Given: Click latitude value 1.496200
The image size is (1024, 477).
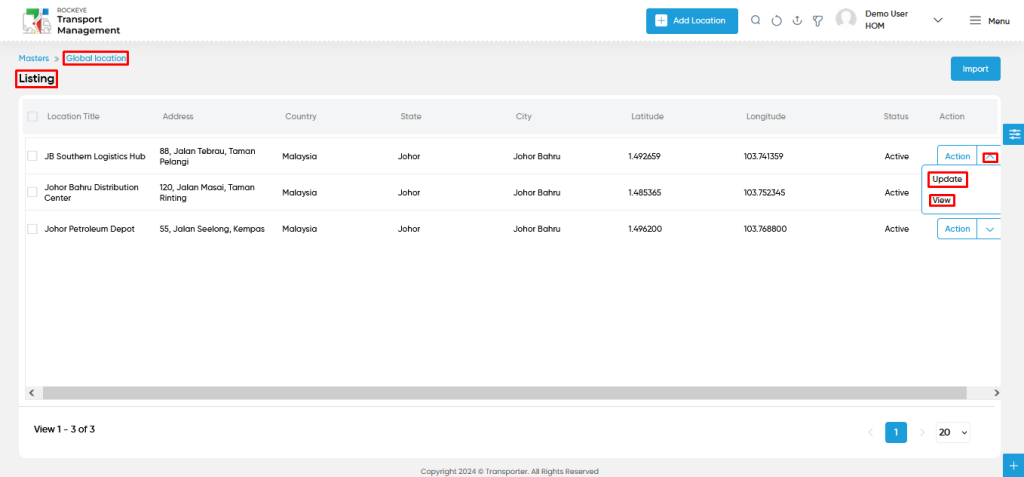Looking at the screenshot, I should coord(644,229).
